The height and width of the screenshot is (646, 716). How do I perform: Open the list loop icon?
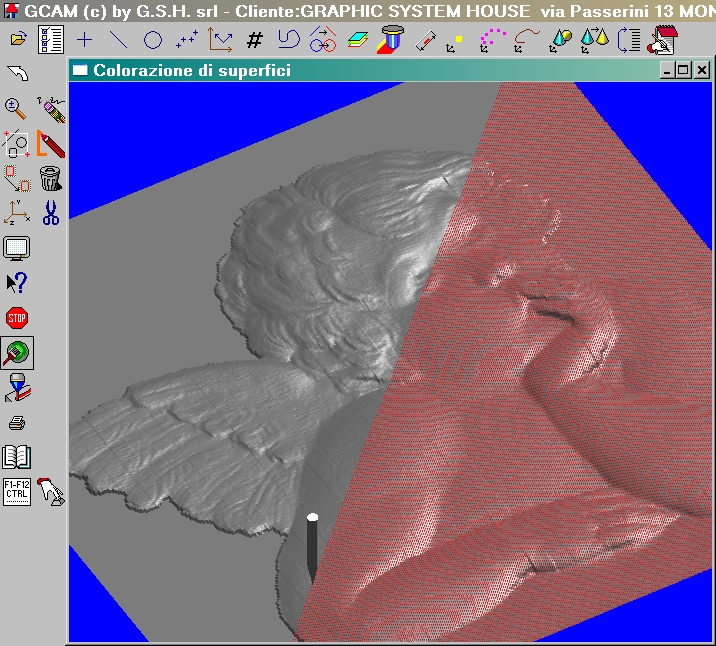pos(628,40)
